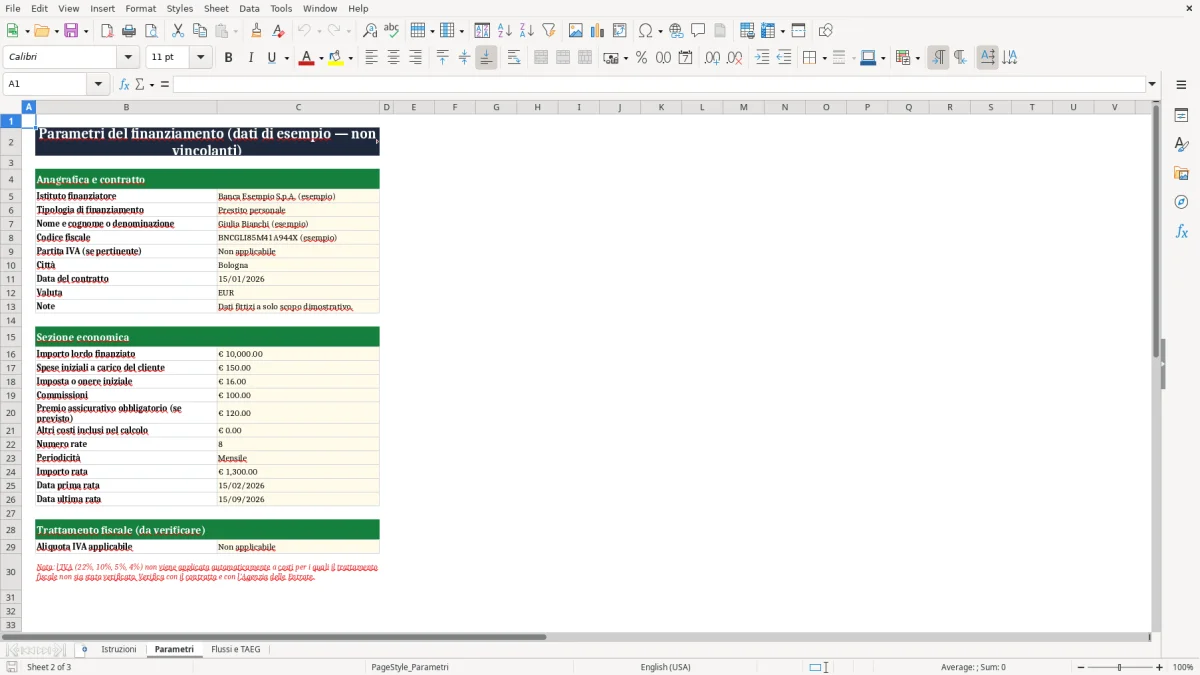This screenshot has width=1200, height=675.
Task: Toggle Align Bottom vertical alignment
Action: [486, 58]
